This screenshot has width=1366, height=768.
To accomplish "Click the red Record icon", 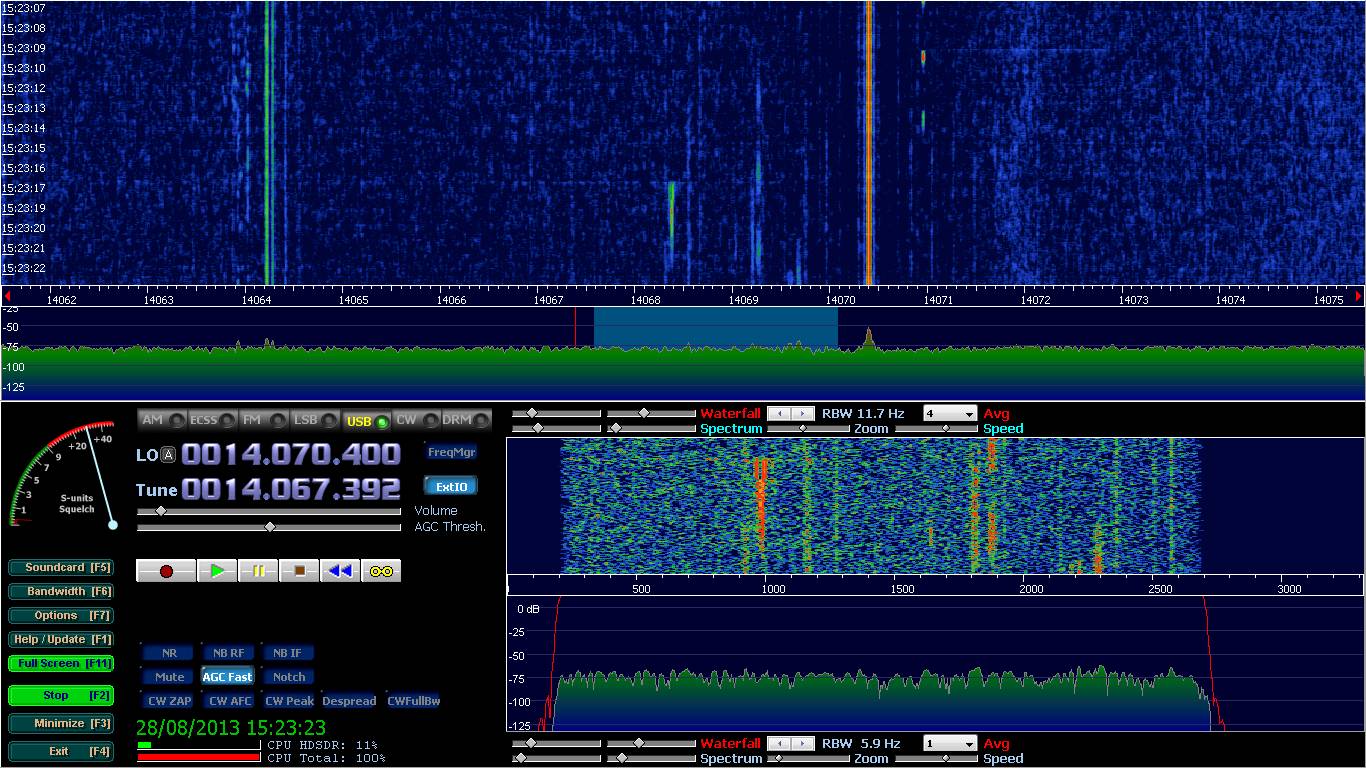I will coord(165,570).
